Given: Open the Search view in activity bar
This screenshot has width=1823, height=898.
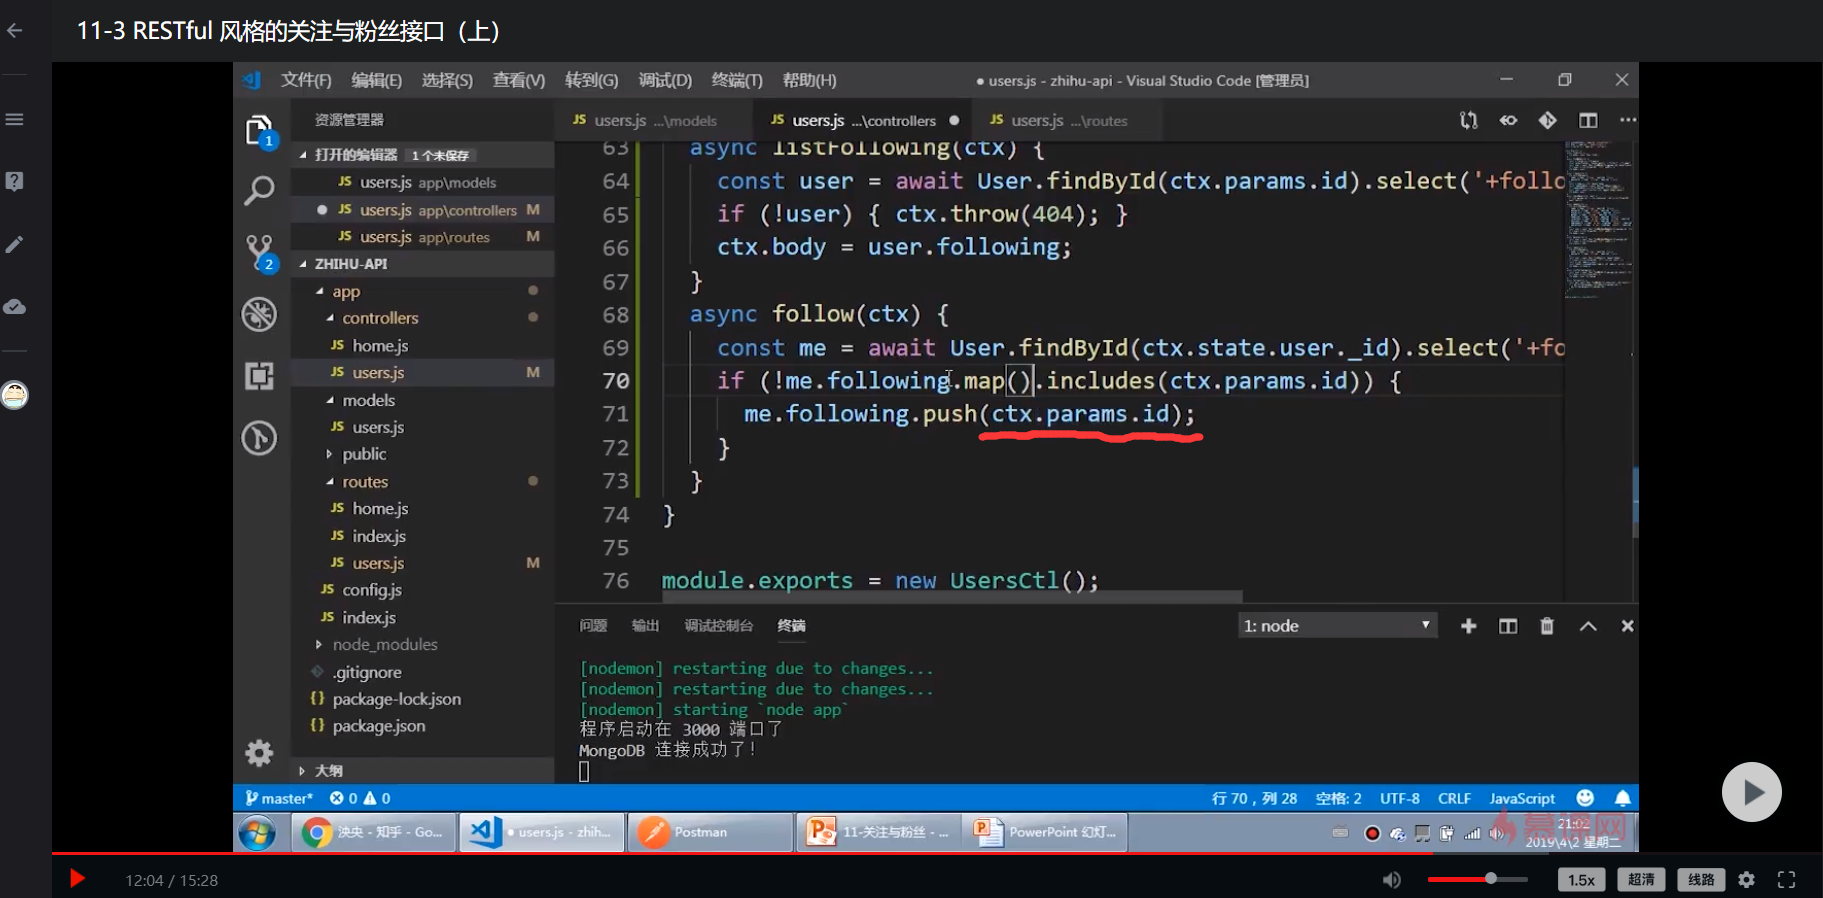Looking at the screenshot, I should click(259, 190).
